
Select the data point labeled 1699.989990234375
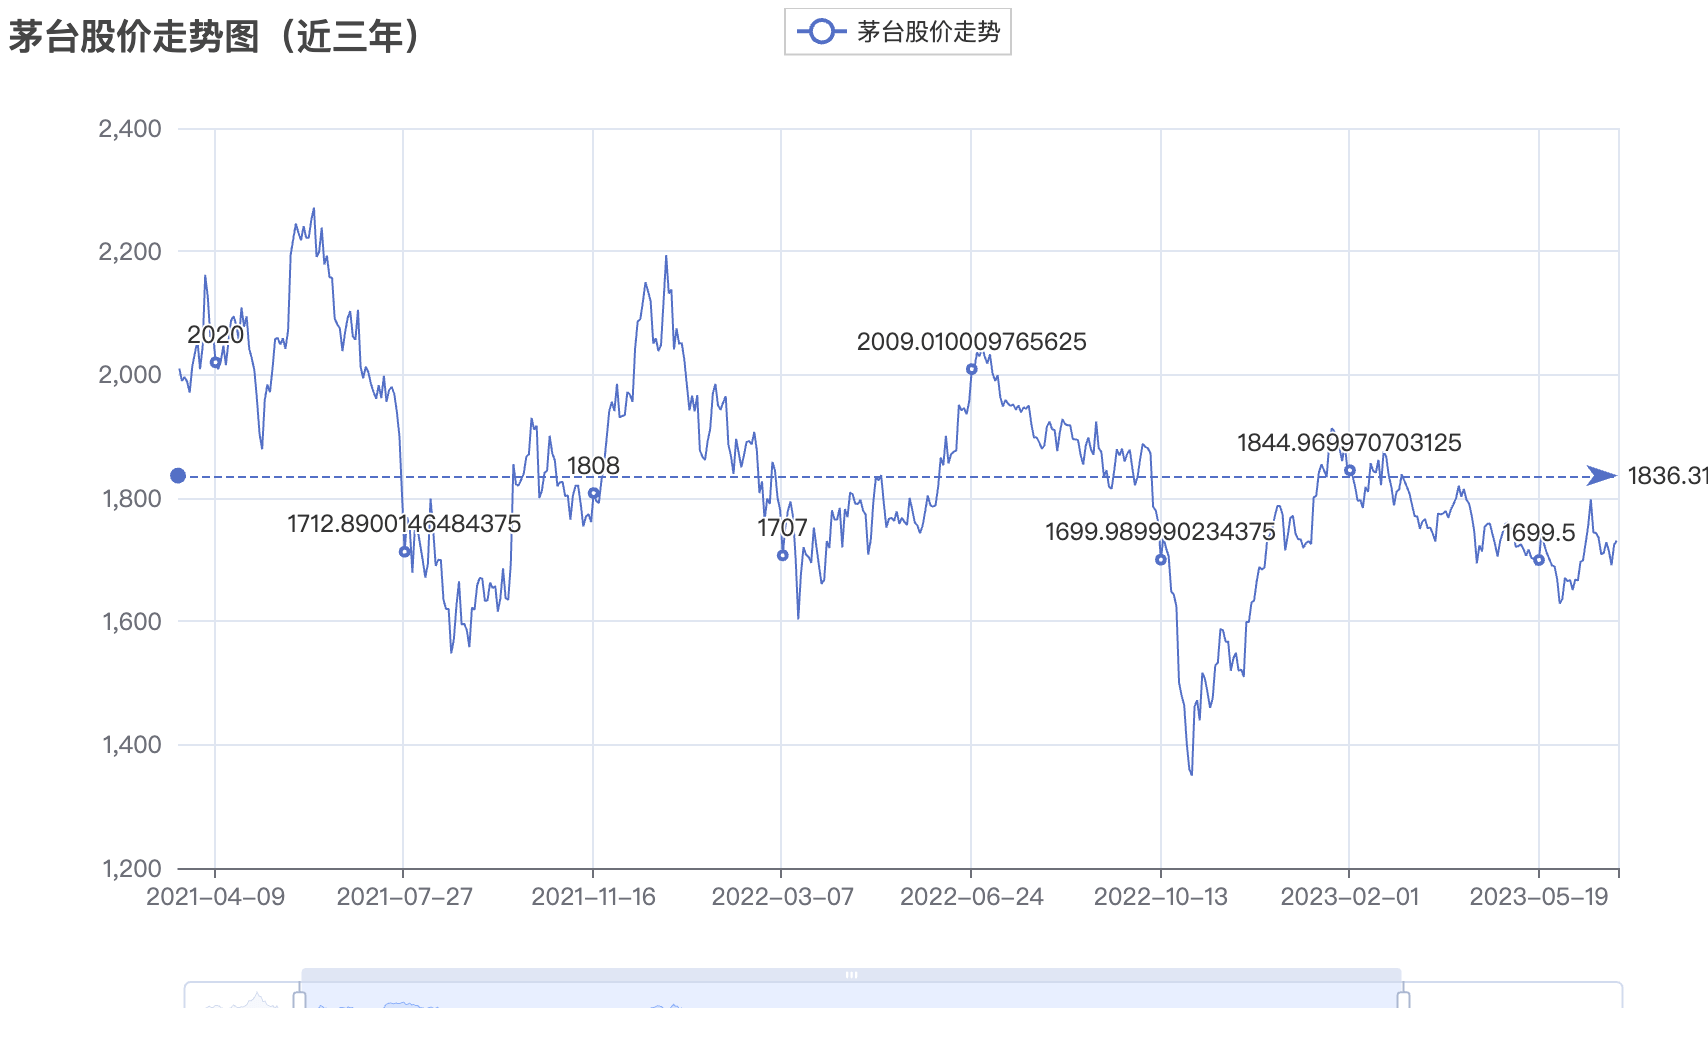pyautogui.click(x=1160, y=560)
